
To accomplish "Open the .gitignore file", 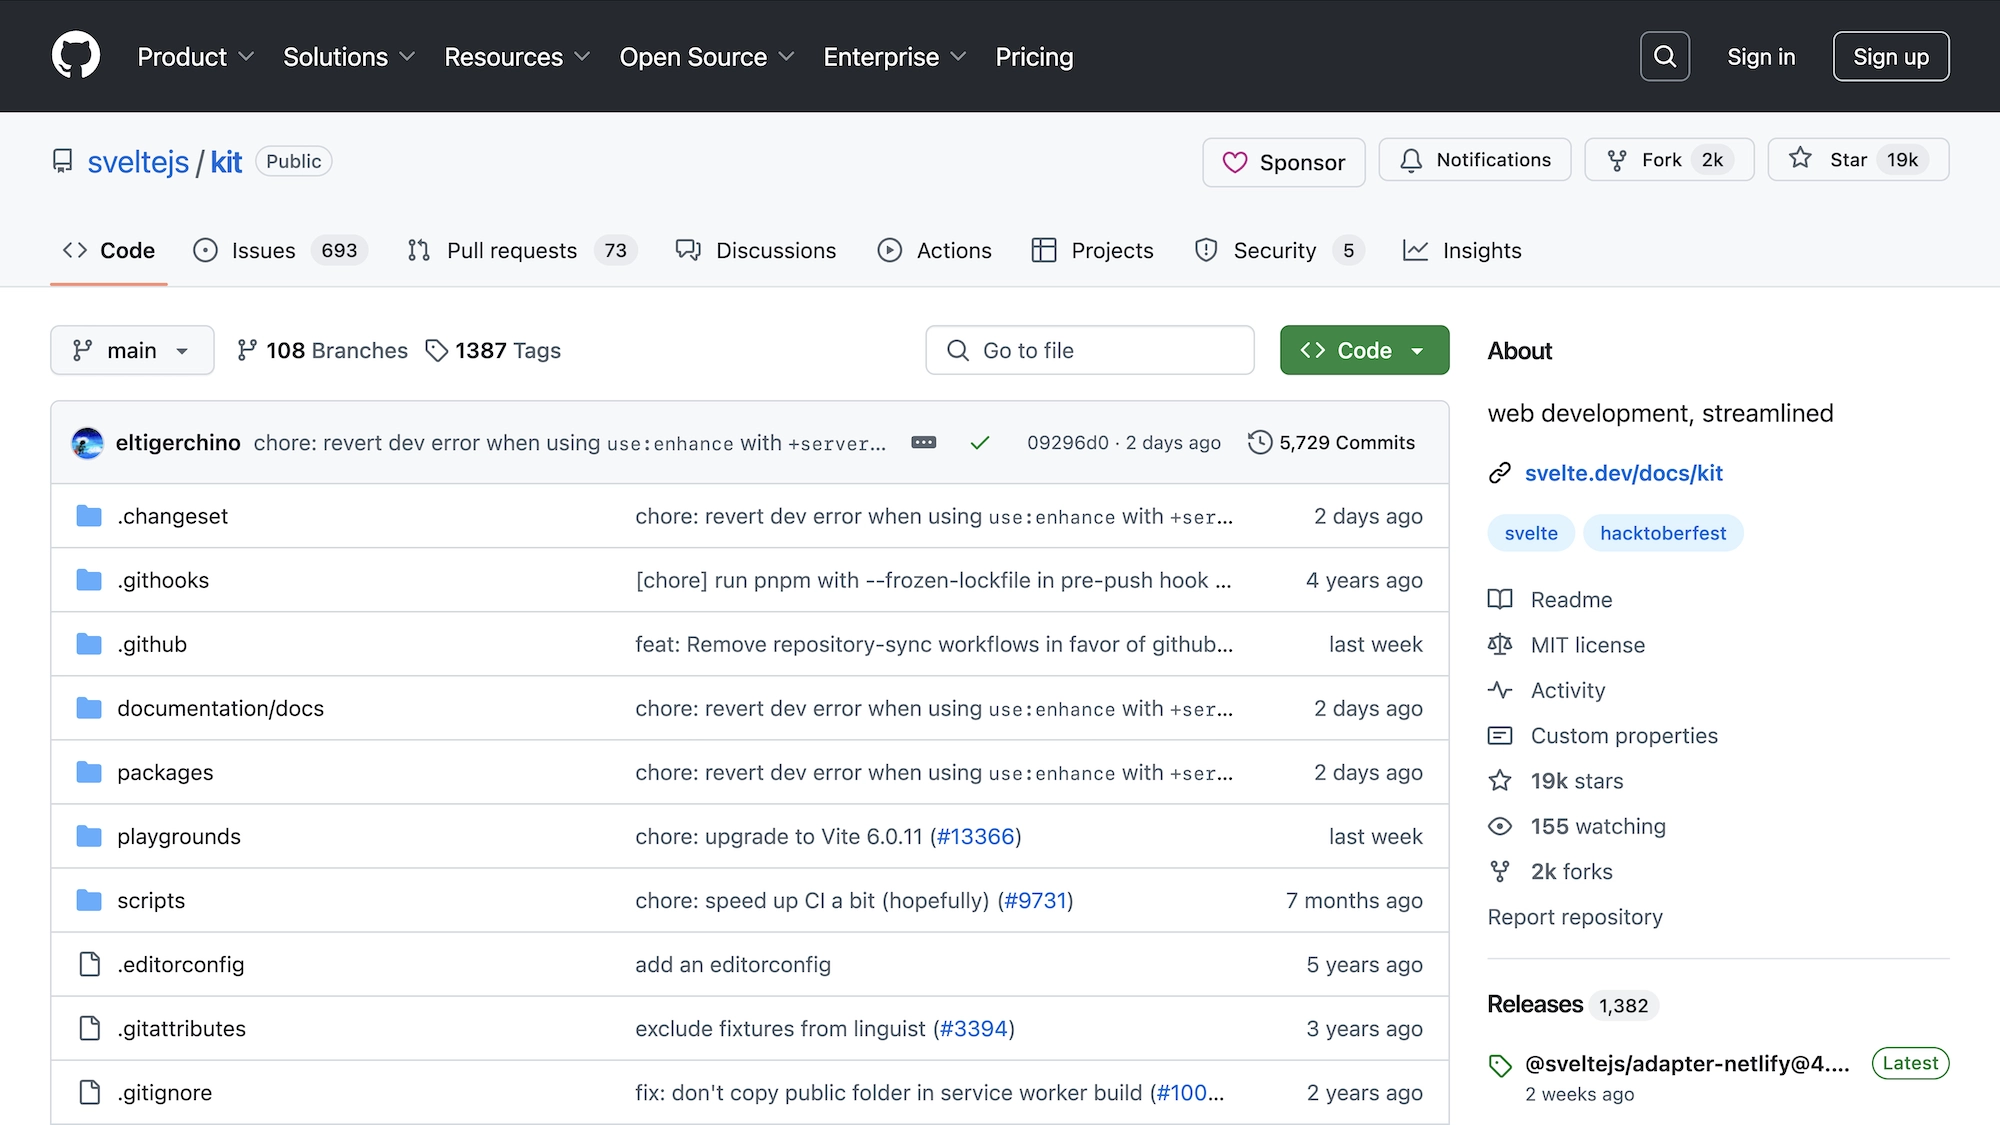I will coord(165,1092).
